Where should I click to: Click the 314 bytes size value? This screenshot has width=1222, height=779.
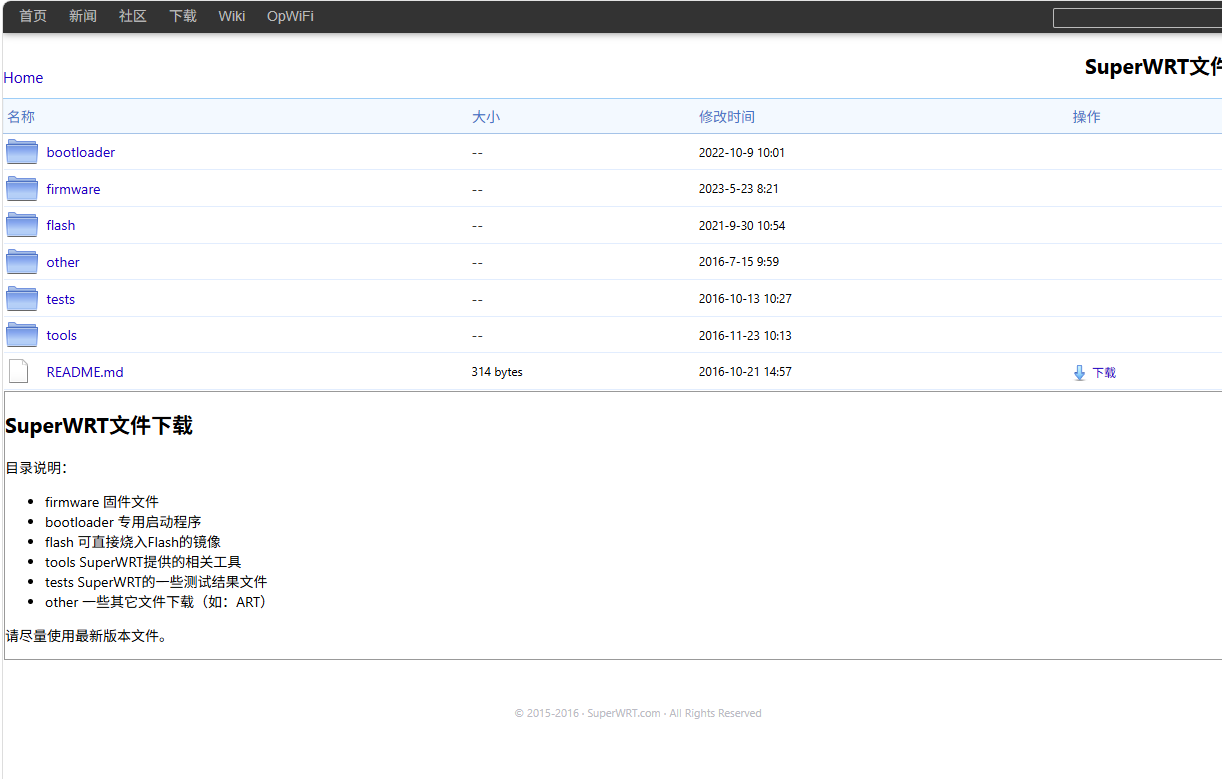(497, 372)
